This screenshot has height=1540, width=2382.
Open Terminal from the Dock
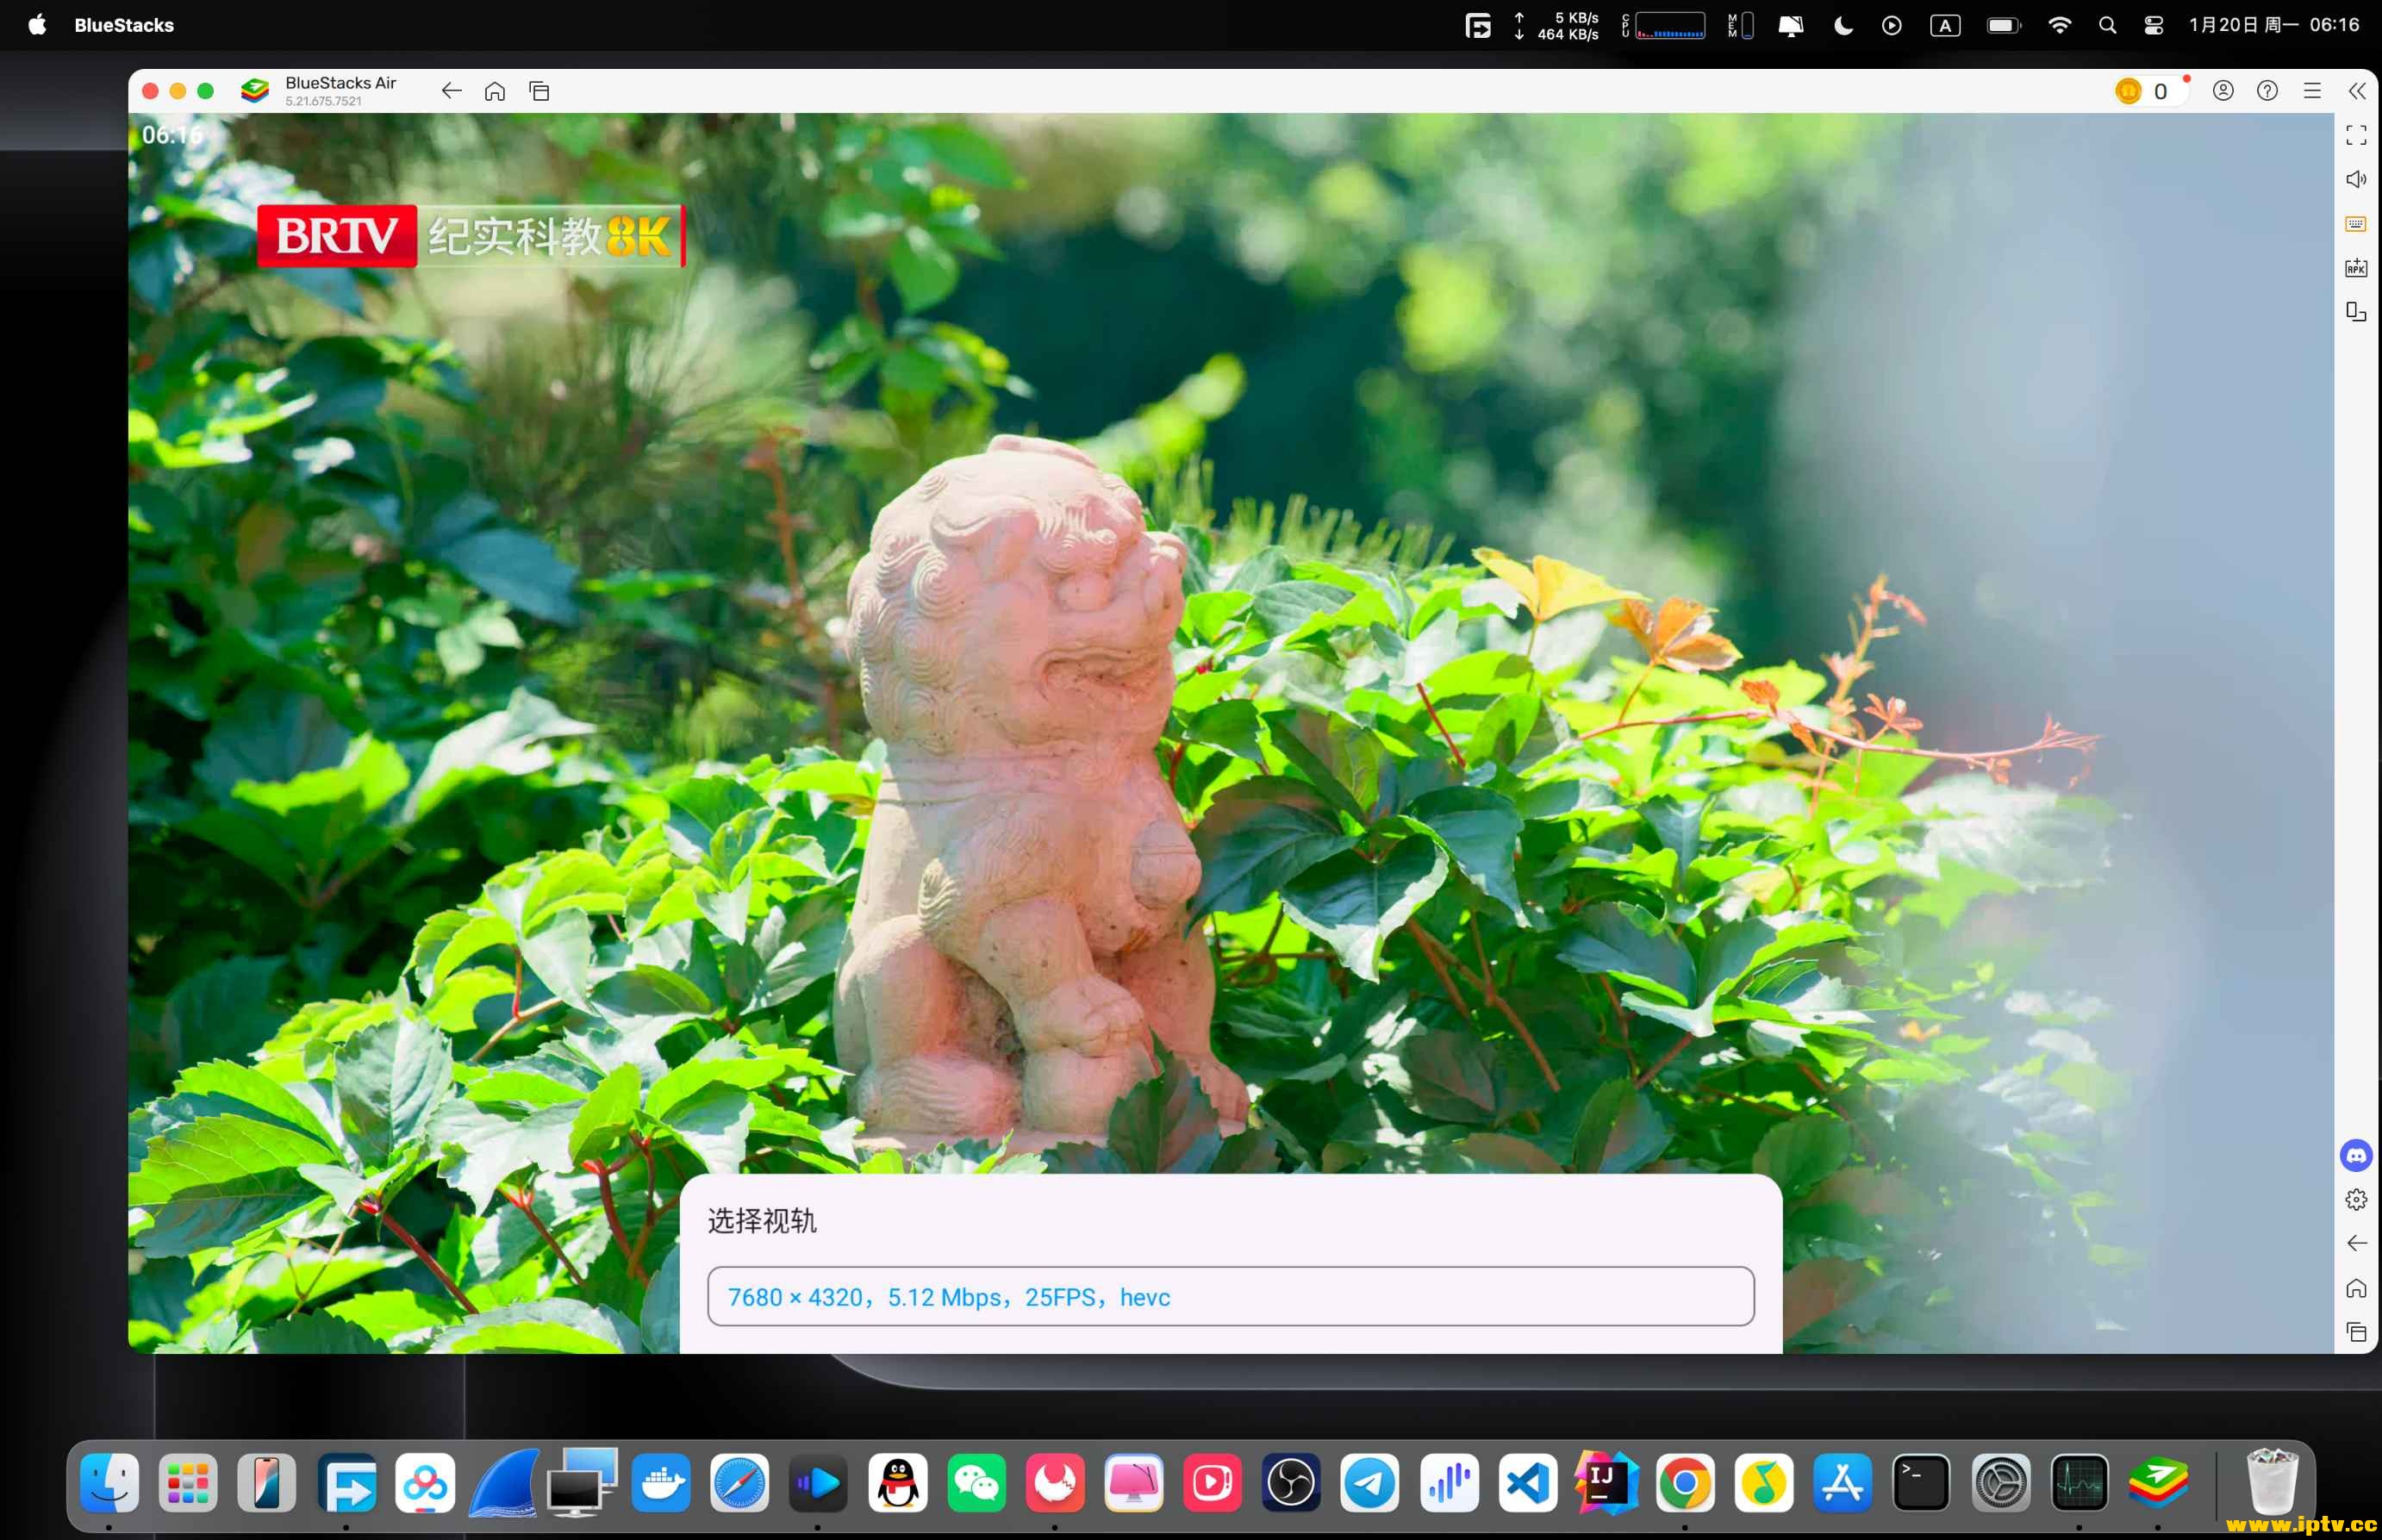1921,1483
